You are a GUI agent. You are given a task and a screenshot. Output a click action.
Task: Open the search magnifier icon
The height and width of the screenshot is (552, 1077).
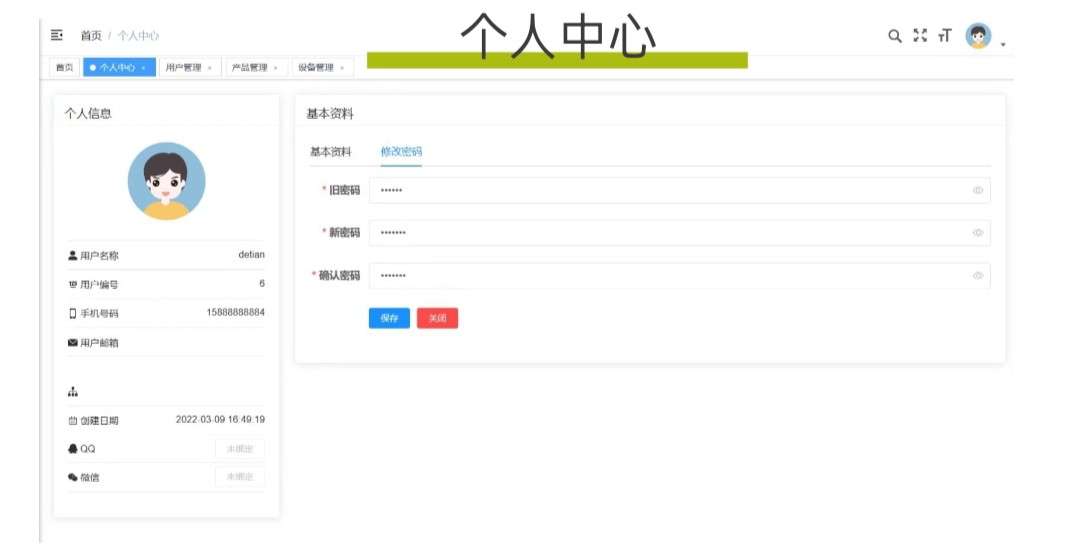(895, 36)
